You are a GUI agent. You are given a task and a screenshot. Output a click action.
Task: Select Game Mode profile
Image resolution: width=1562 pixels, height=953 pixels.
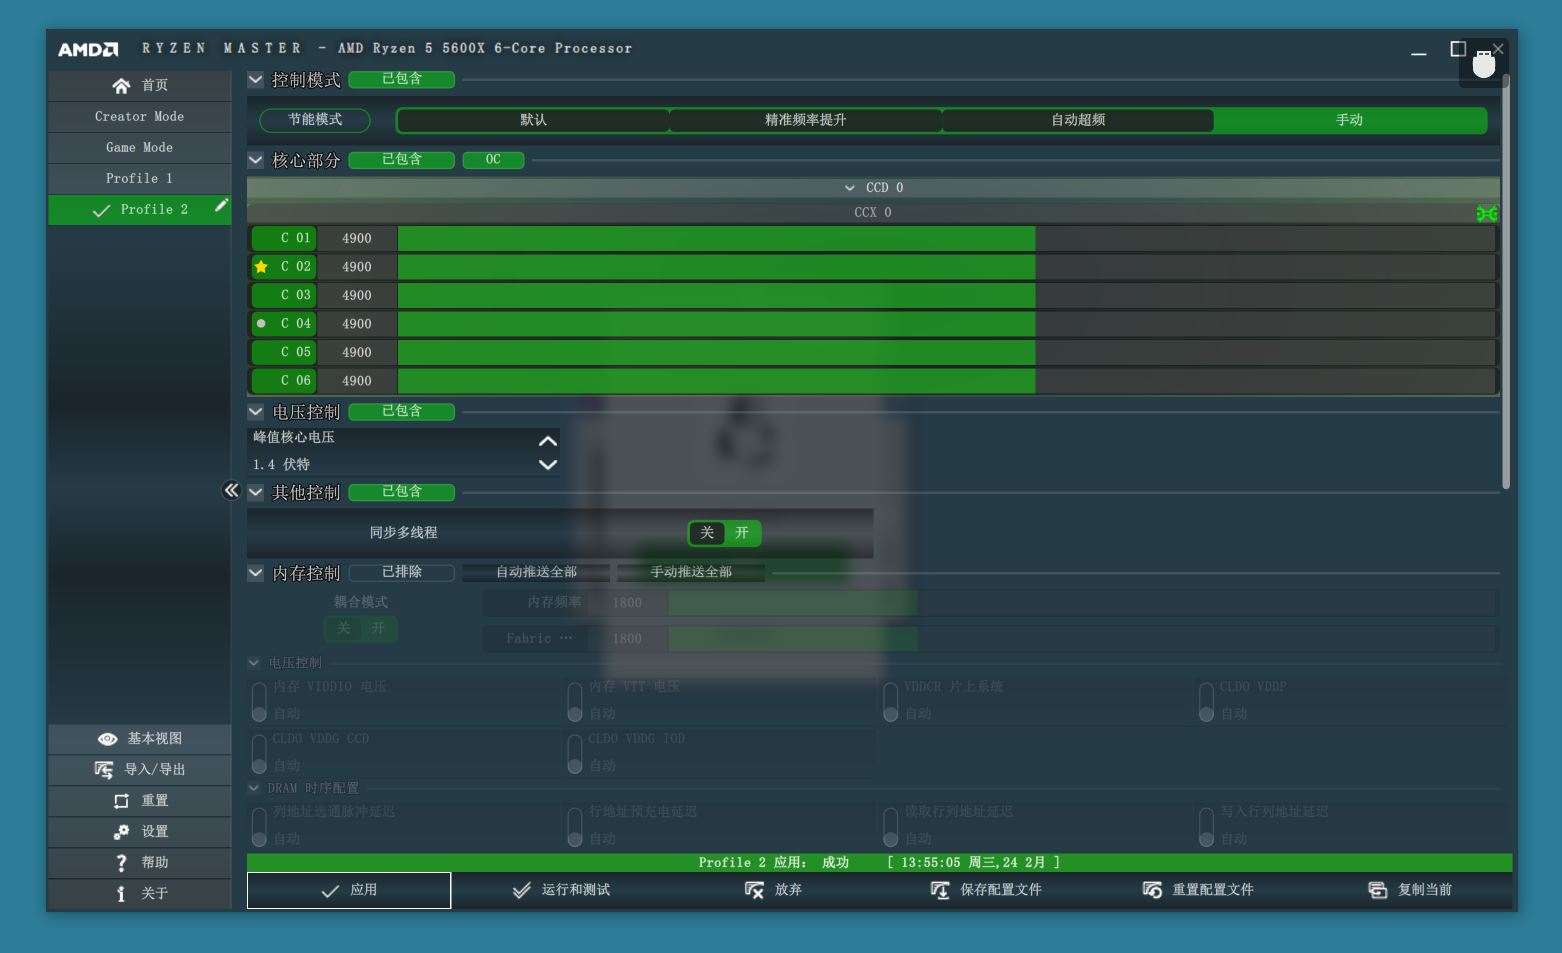139,147
